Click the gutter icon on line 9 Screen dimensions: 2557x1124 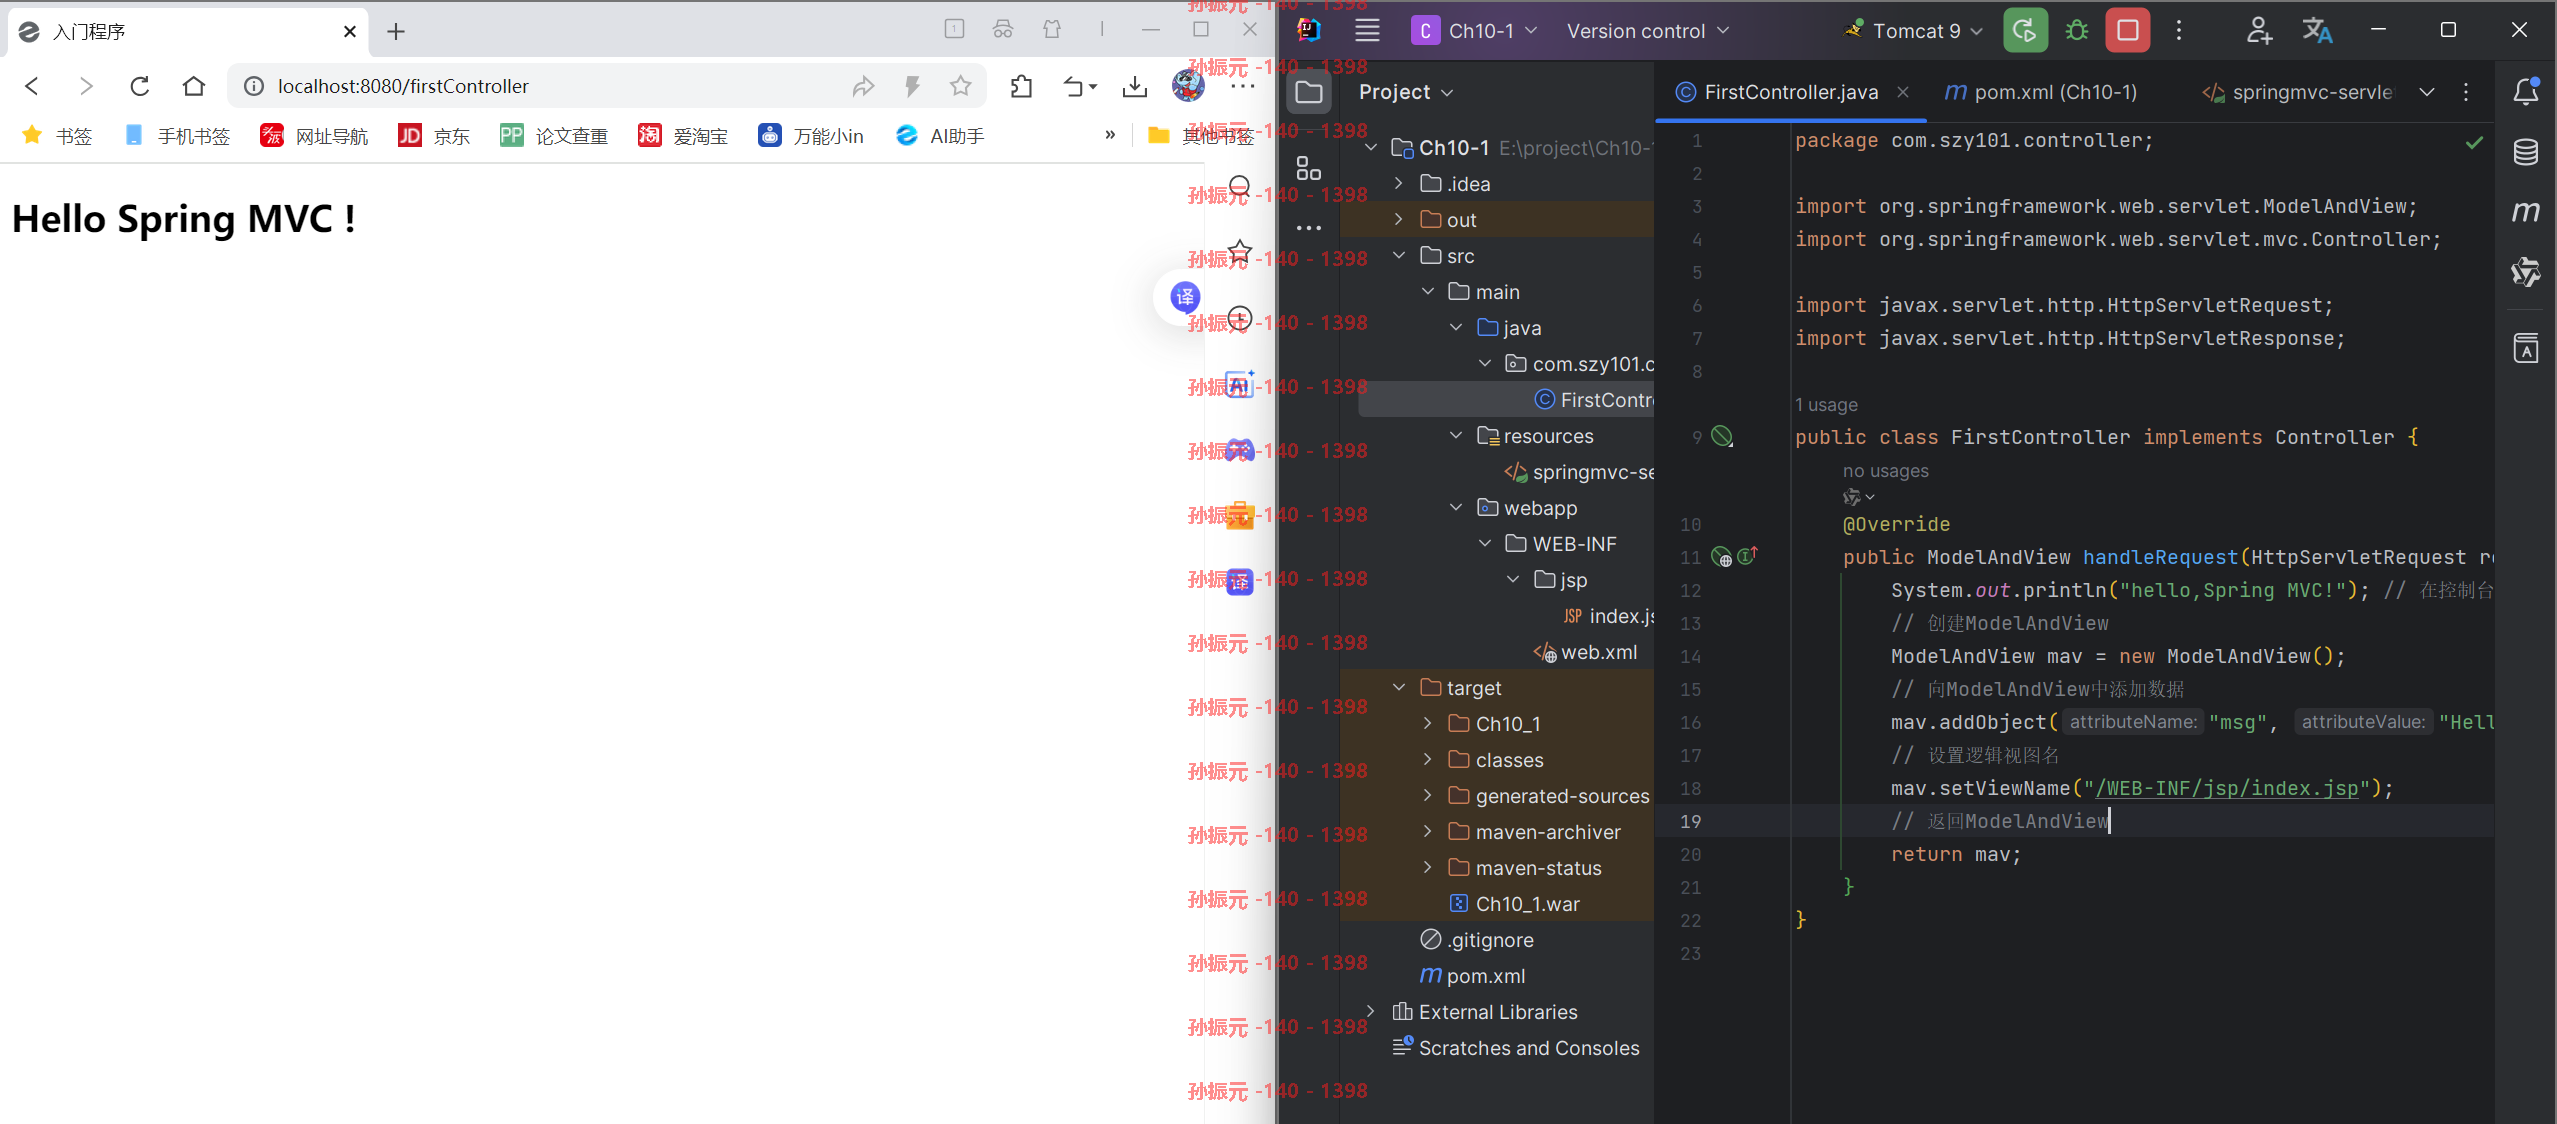pyautogui.click(x=1722, y=436)
